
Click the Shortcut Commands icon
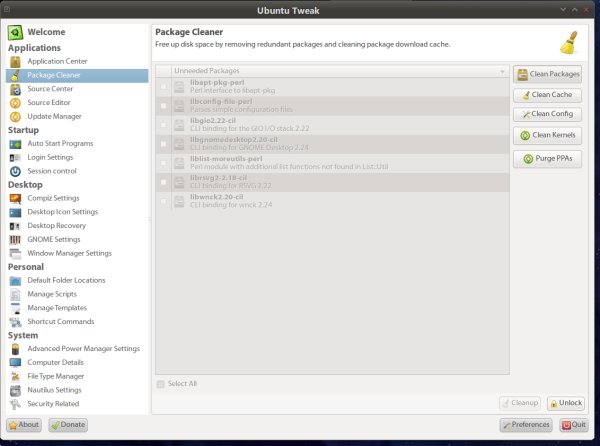click(15, 322)
